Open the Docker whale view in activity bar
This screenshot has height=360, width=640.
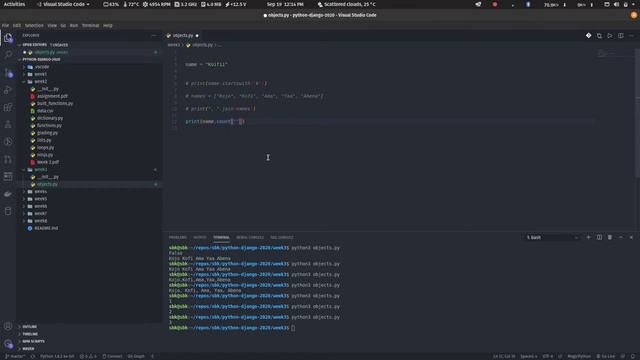point(8,194)
